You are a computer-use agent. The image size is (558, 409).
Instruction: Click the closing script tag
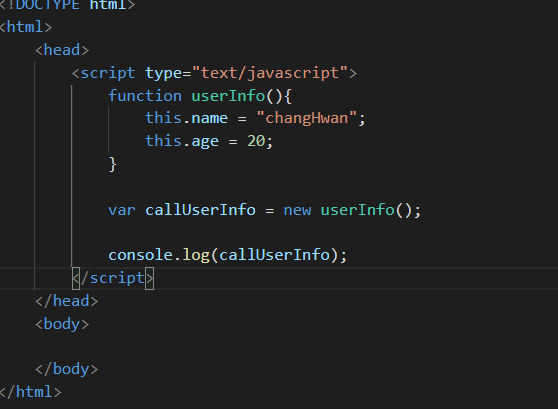tap(113, 278)
